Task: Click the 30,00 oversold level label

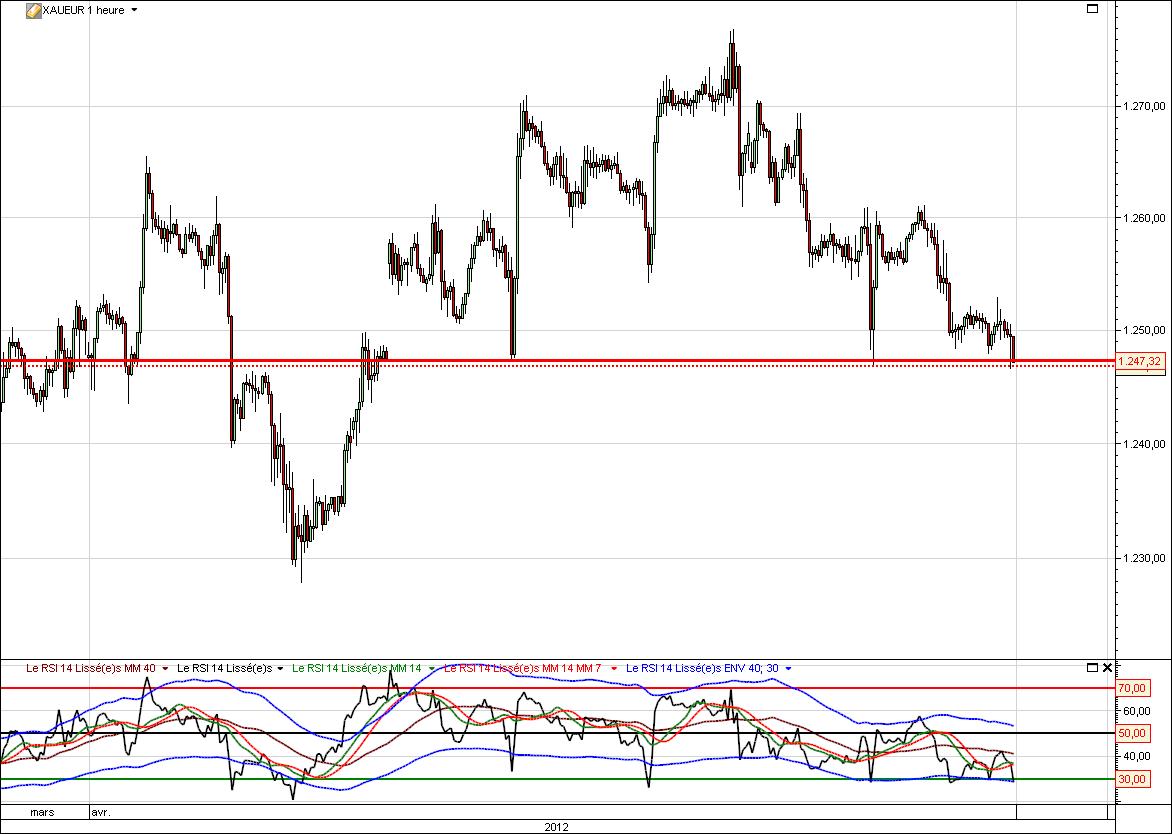Action: [x=1131, y=779]
